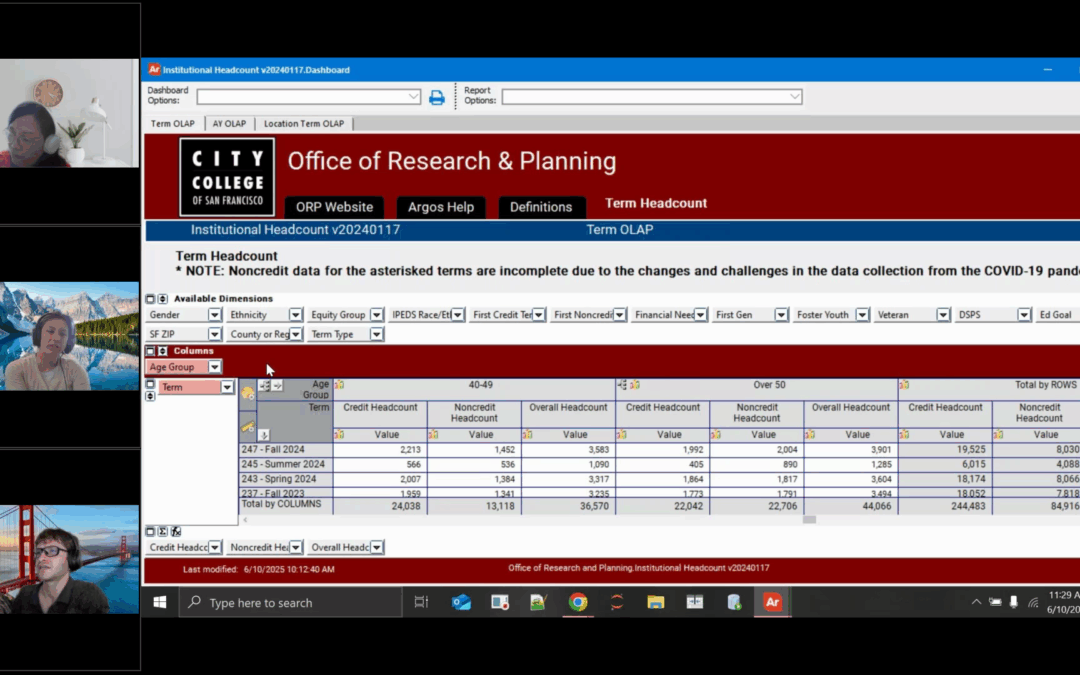Select the 243 - Spring 2024 row header
The image size is (1080, 675).
[286, 479]
